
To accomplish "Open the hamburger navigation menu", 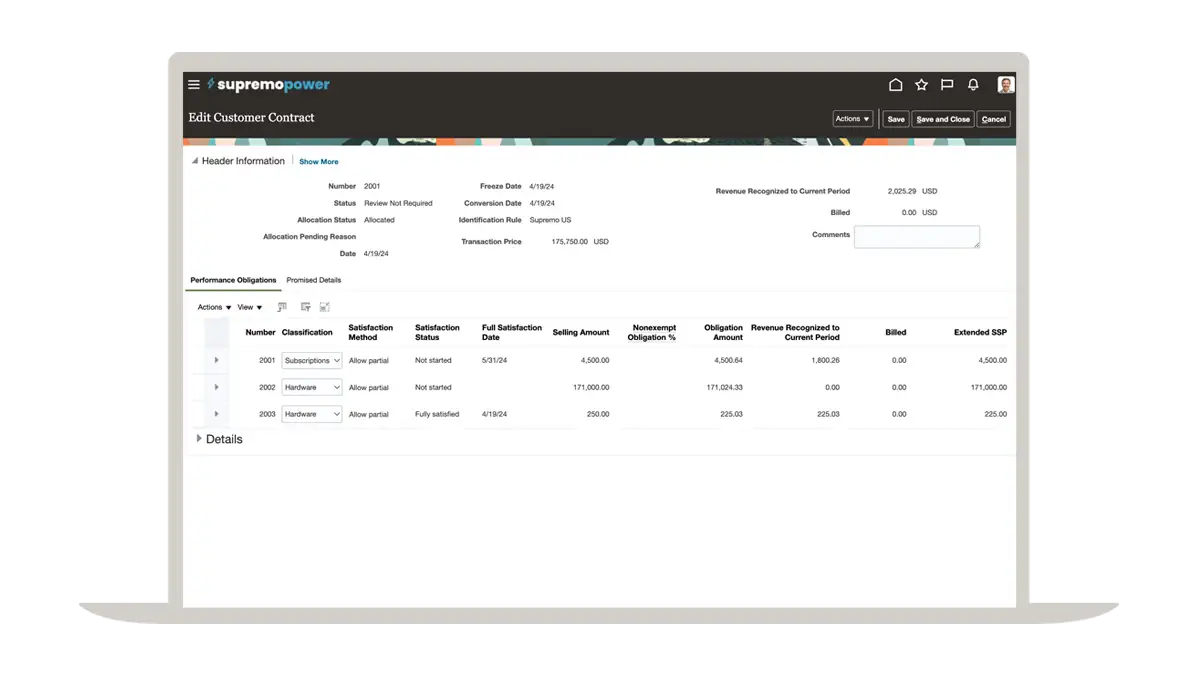I will [x=194, y=85].
